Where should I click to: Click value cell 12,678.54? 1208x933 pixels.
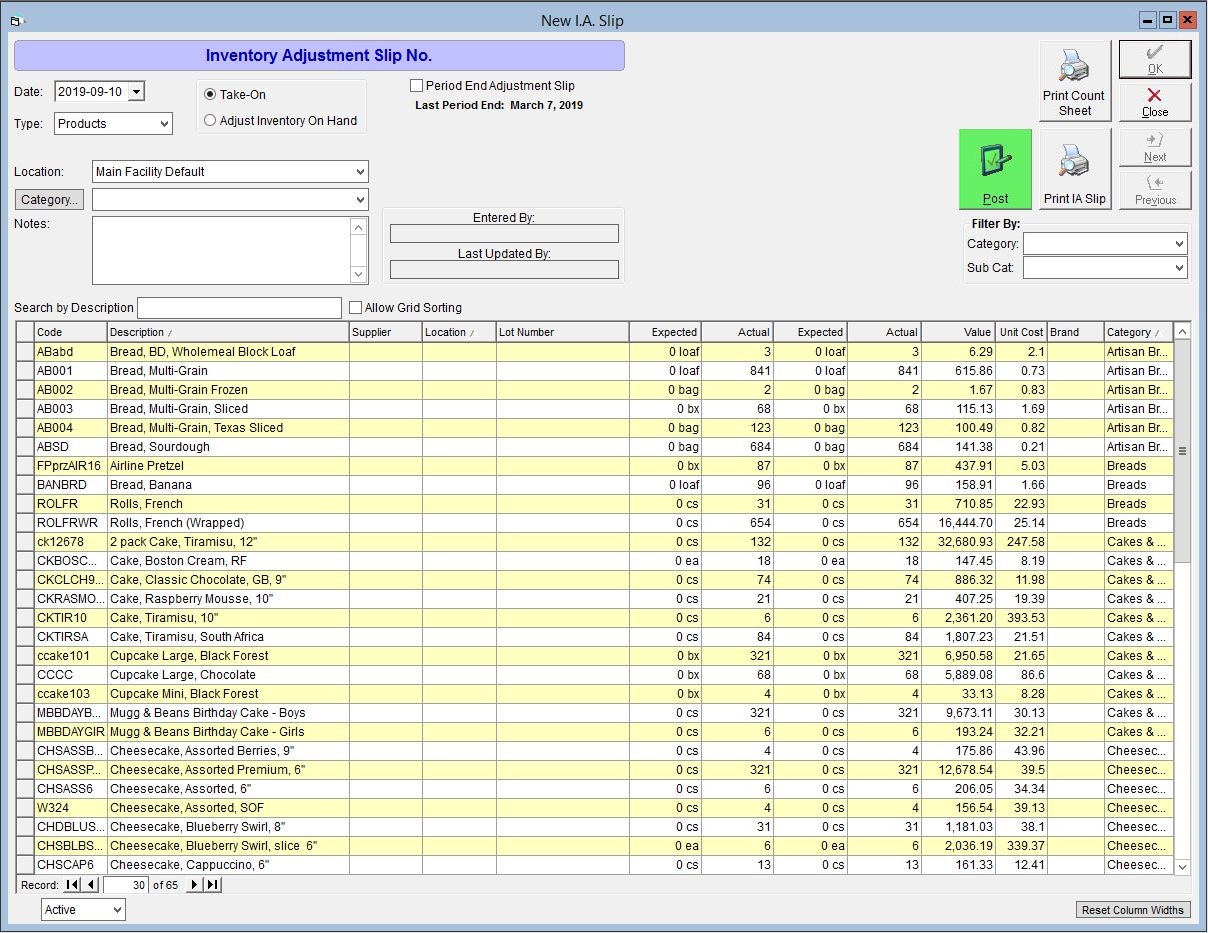tap(958, 770)
